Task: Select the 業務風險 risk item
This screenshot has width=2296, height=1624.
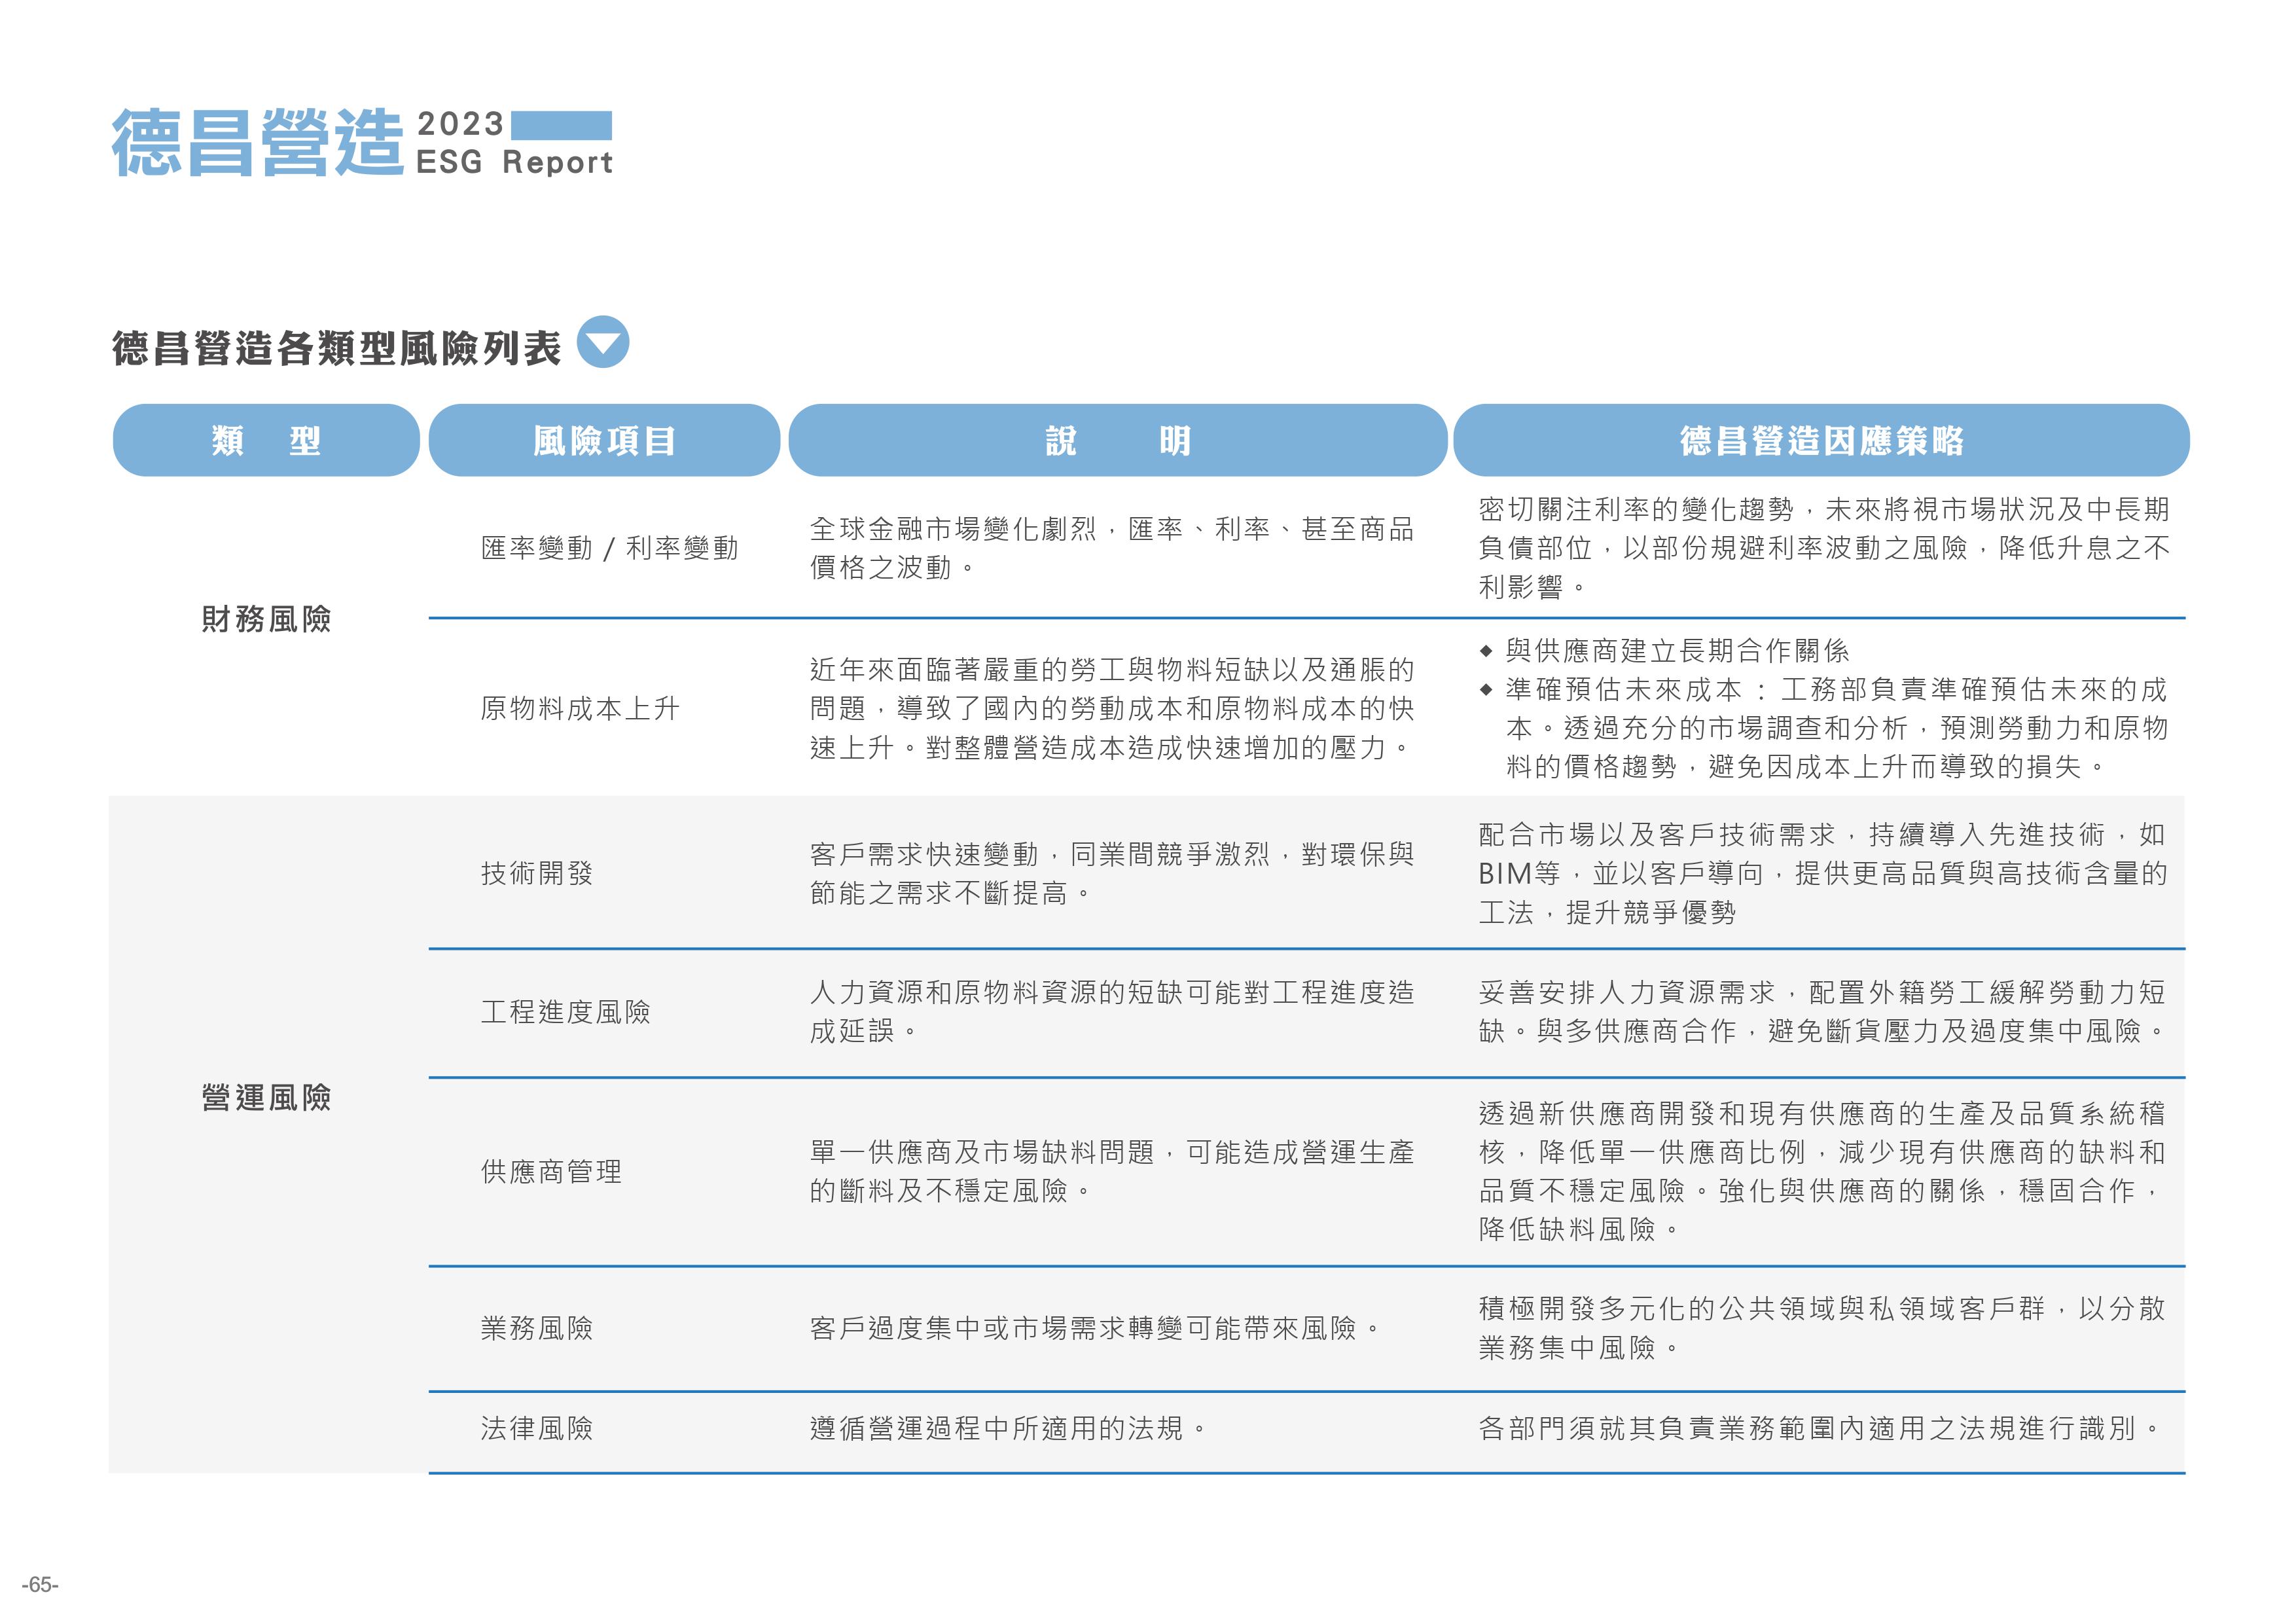Action: pyautogui.click(x=537, y=1328)
